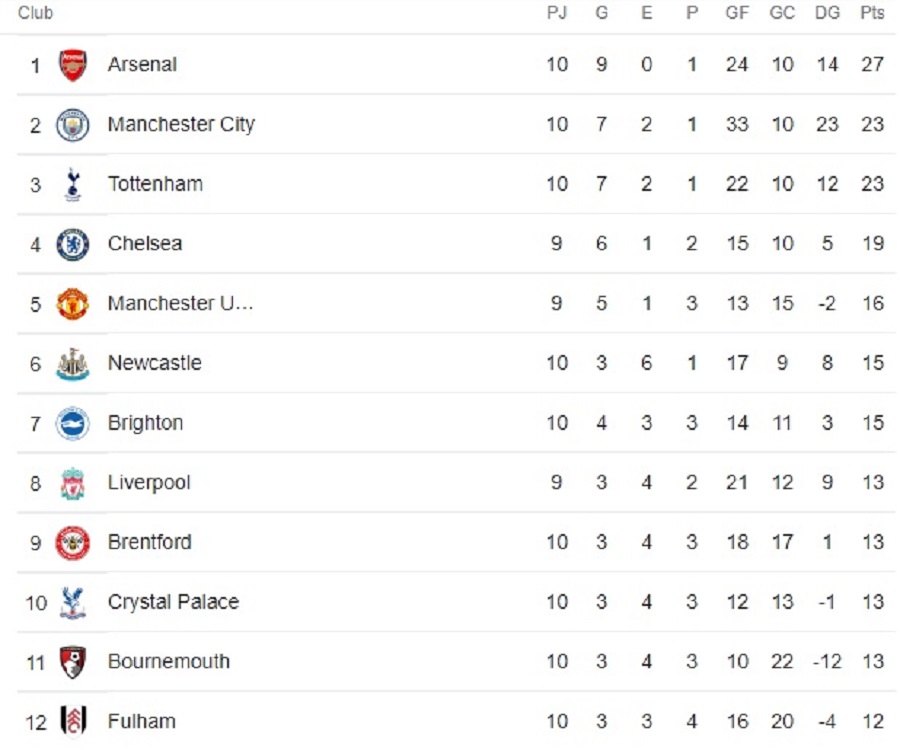Click the Arsenal club crest
900x750 pixels.
point(72,65)
